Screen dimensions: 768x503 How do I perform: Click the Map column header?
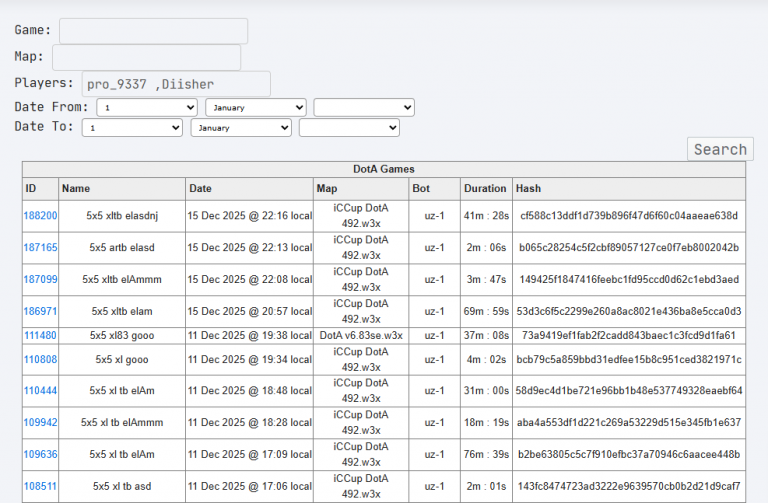(361, 189)
